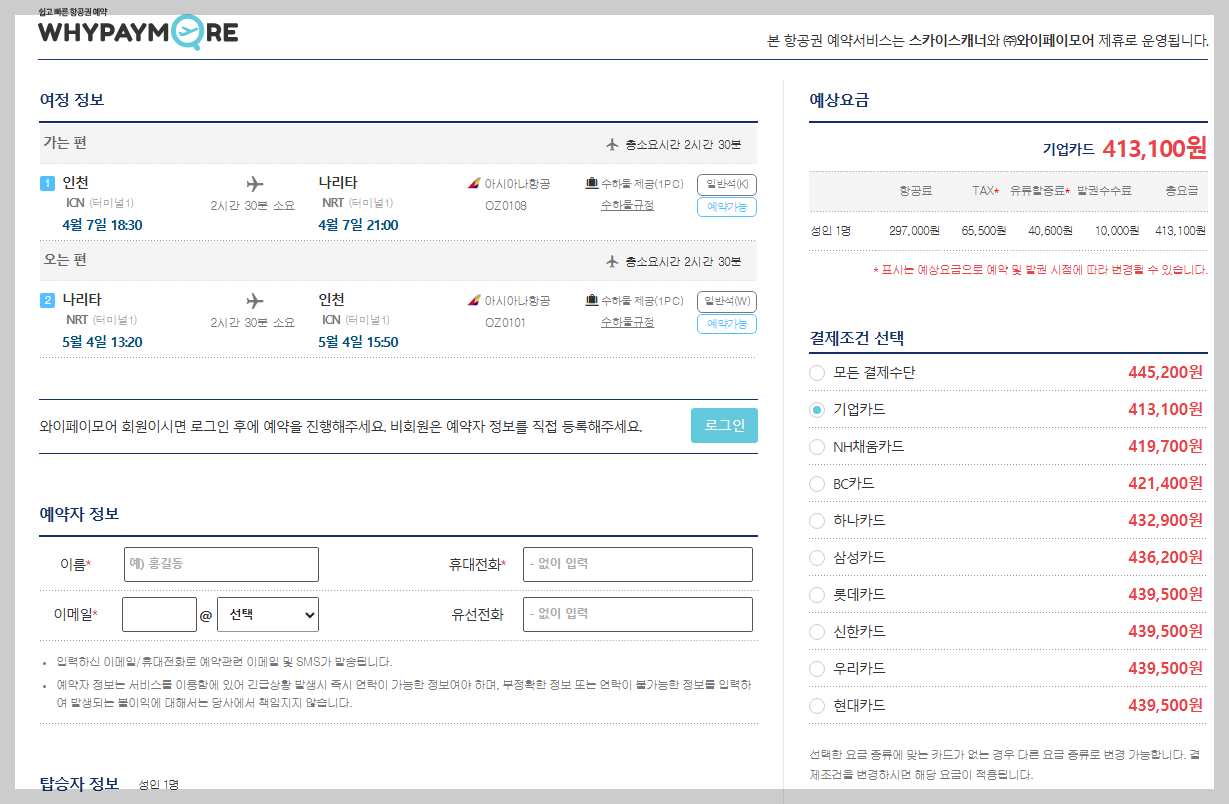Click airplane icon beside outbound total duration
This screenshot has height=804, width=1229.
[613, 144]
